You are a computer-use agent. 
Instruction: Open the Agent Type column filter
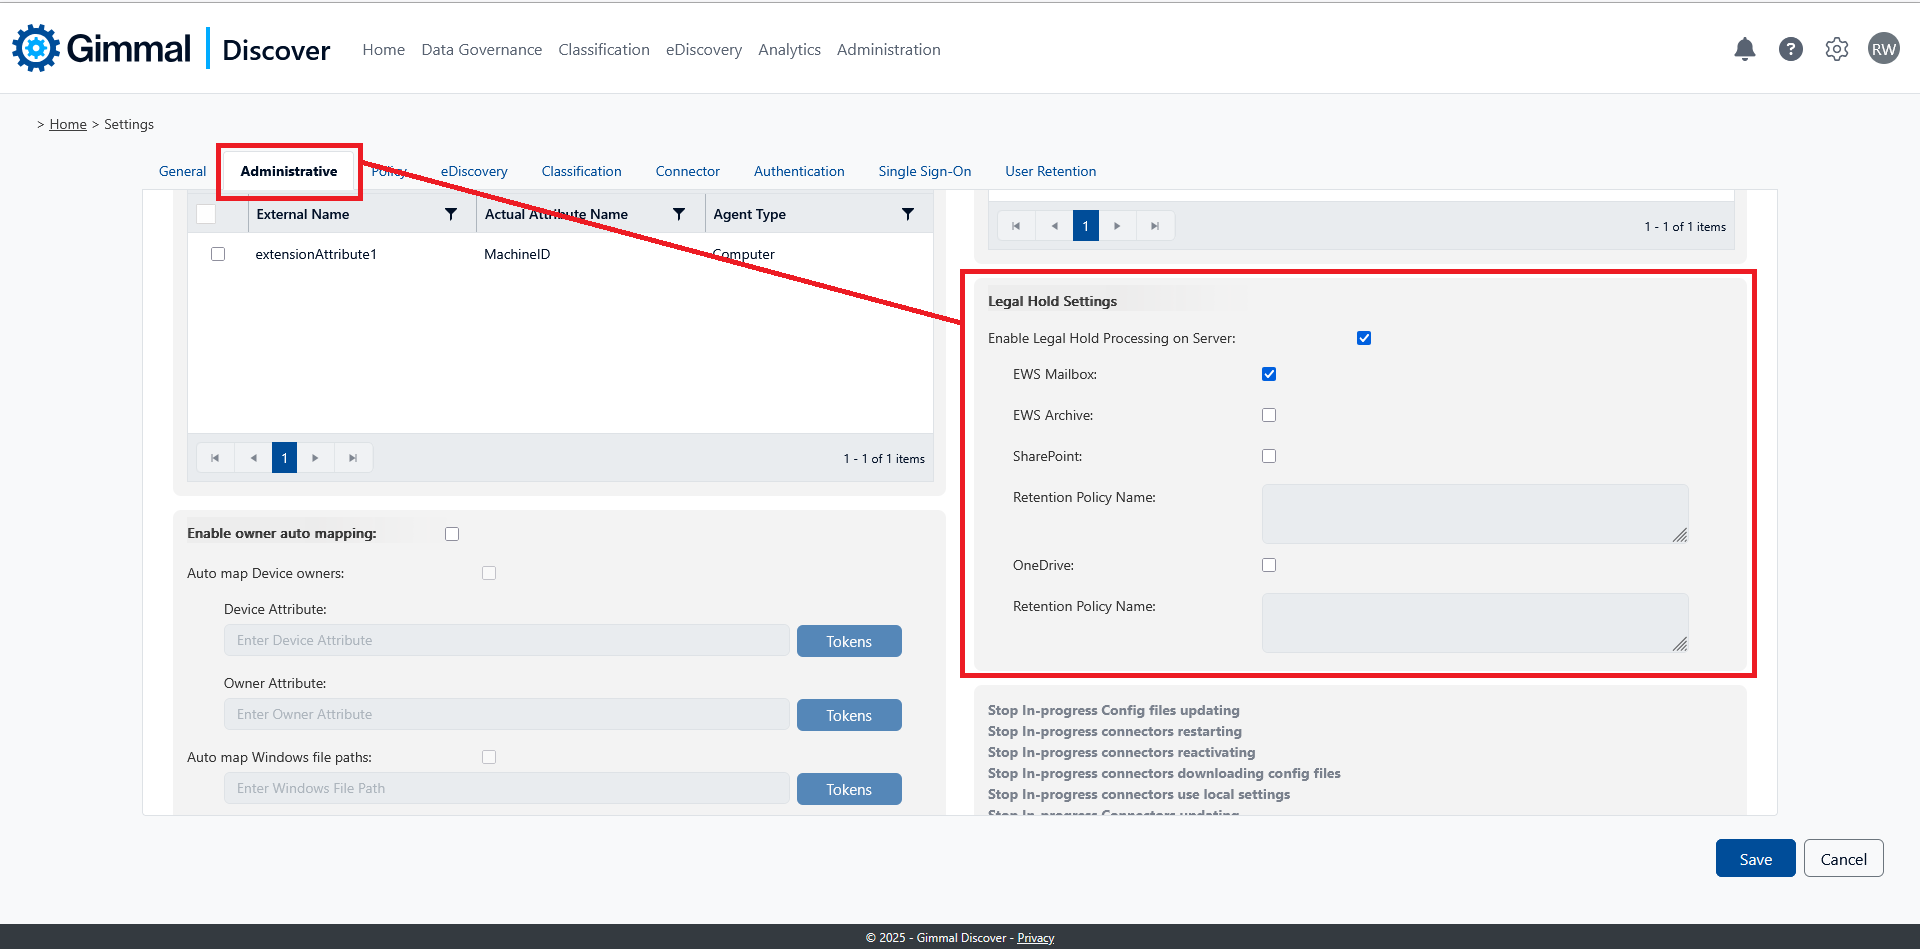[x=908, y=213]
